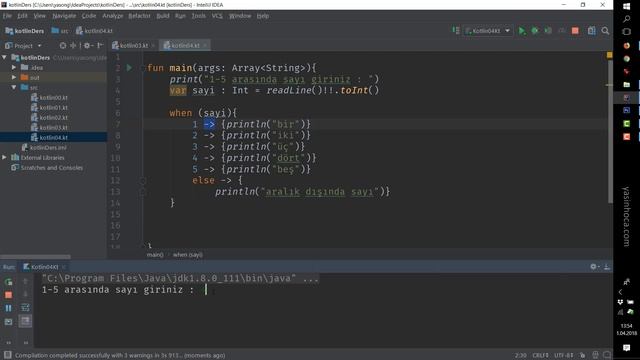
Task: Toggle the read-only lock icon in status bar
Action: (582, 355)
